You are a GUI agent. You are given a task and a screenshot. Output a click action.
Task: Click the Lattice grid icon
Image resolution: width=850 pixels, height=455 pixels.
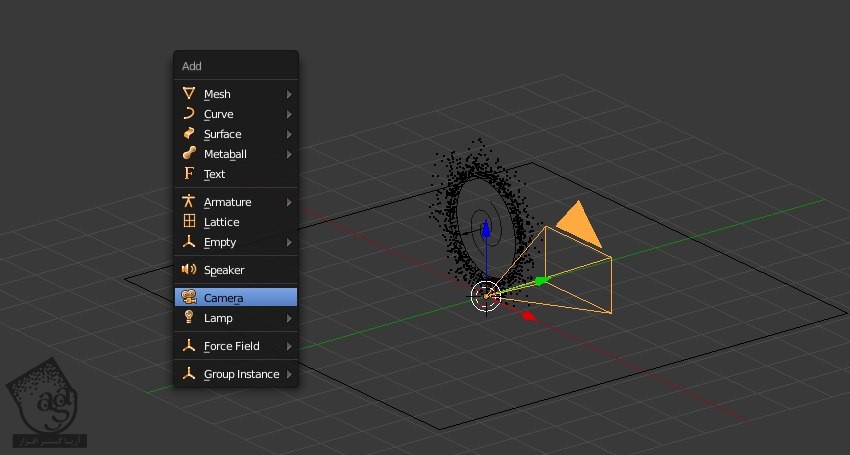click(x=189, y=221)
